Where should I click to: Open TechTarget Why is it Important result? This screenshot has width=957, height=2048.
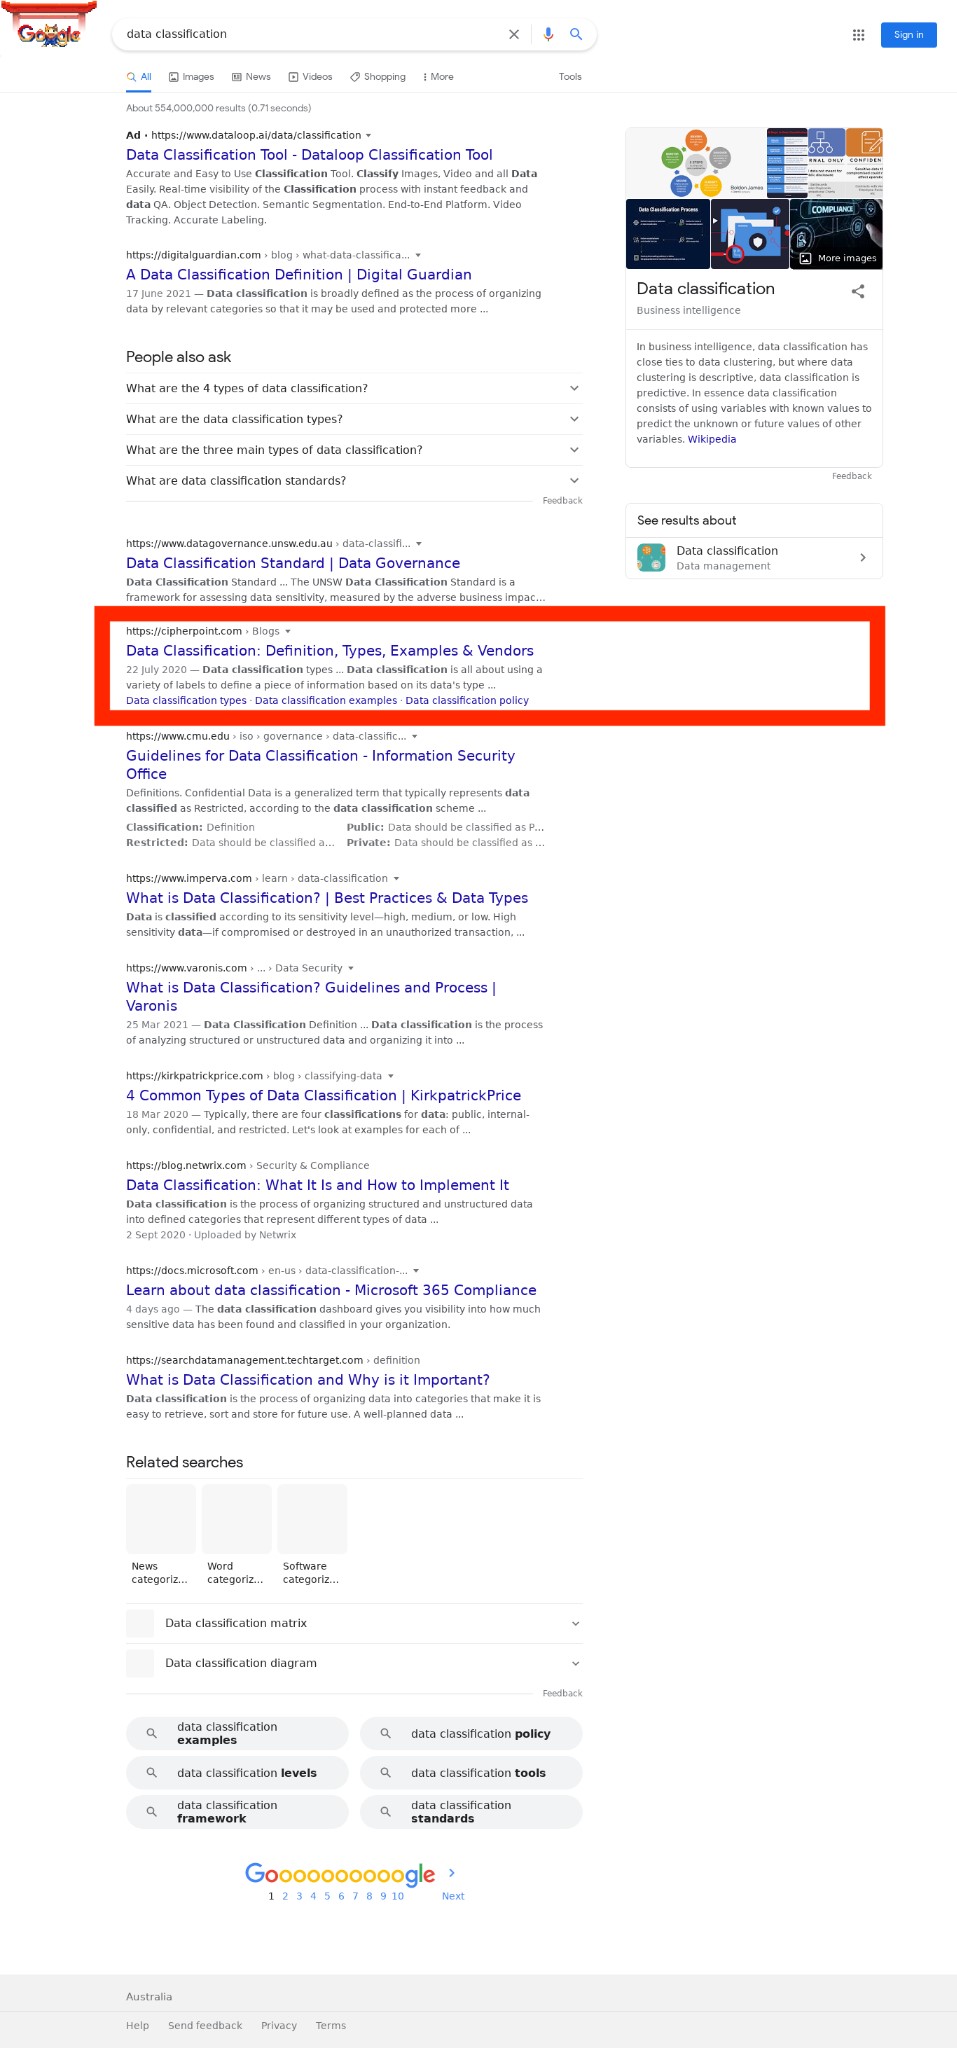[x=308, y=1380]
